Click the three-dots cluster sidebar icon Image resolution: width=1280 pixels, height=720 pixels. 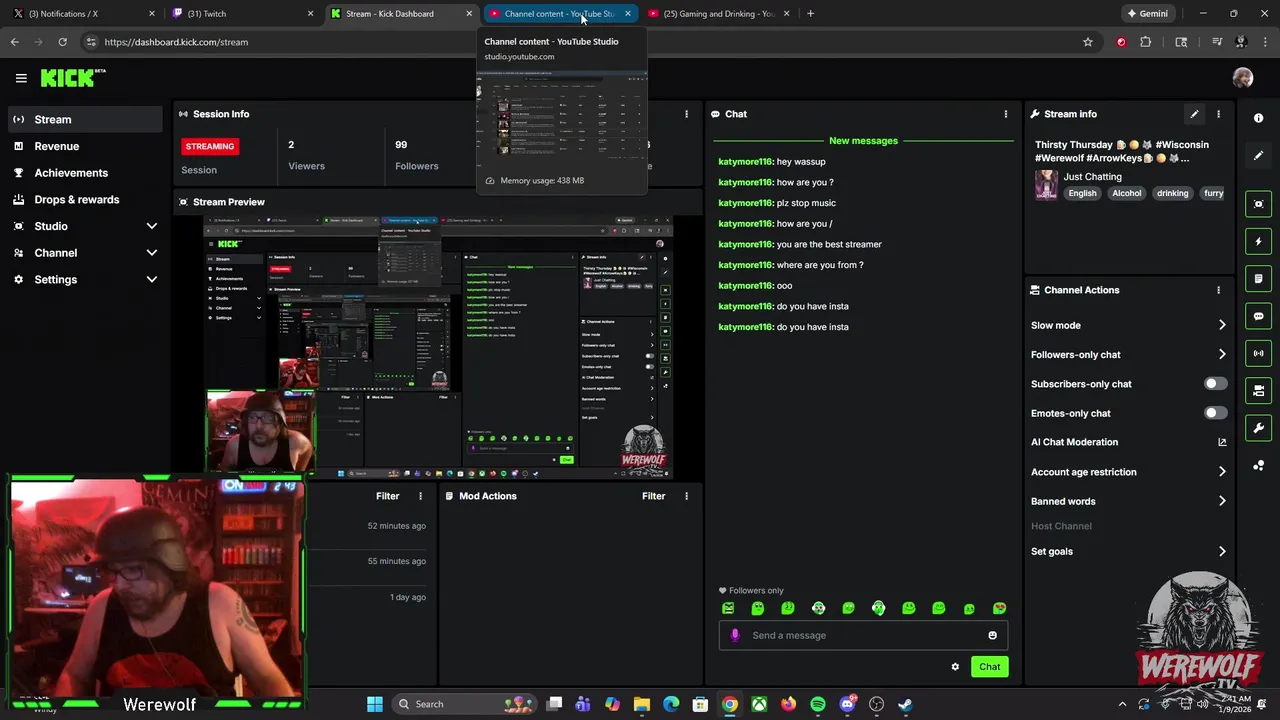[x=1259, y=465]
